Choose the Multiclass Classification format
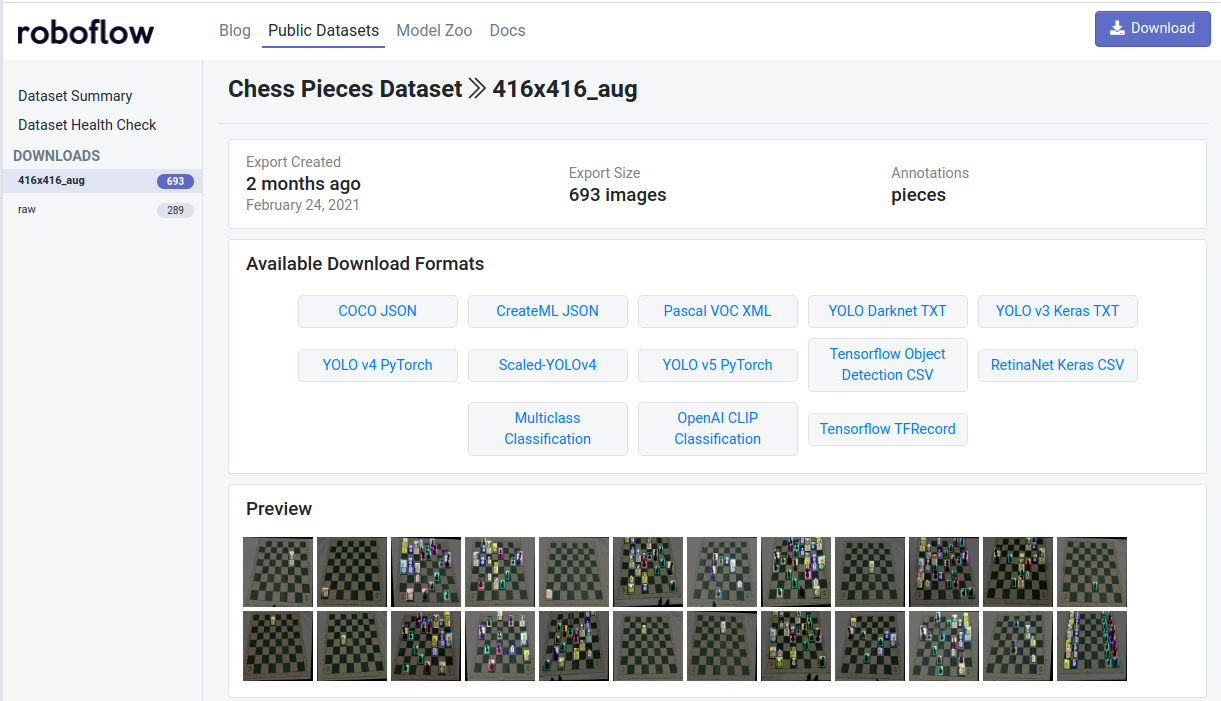 [x=548, y=428]
